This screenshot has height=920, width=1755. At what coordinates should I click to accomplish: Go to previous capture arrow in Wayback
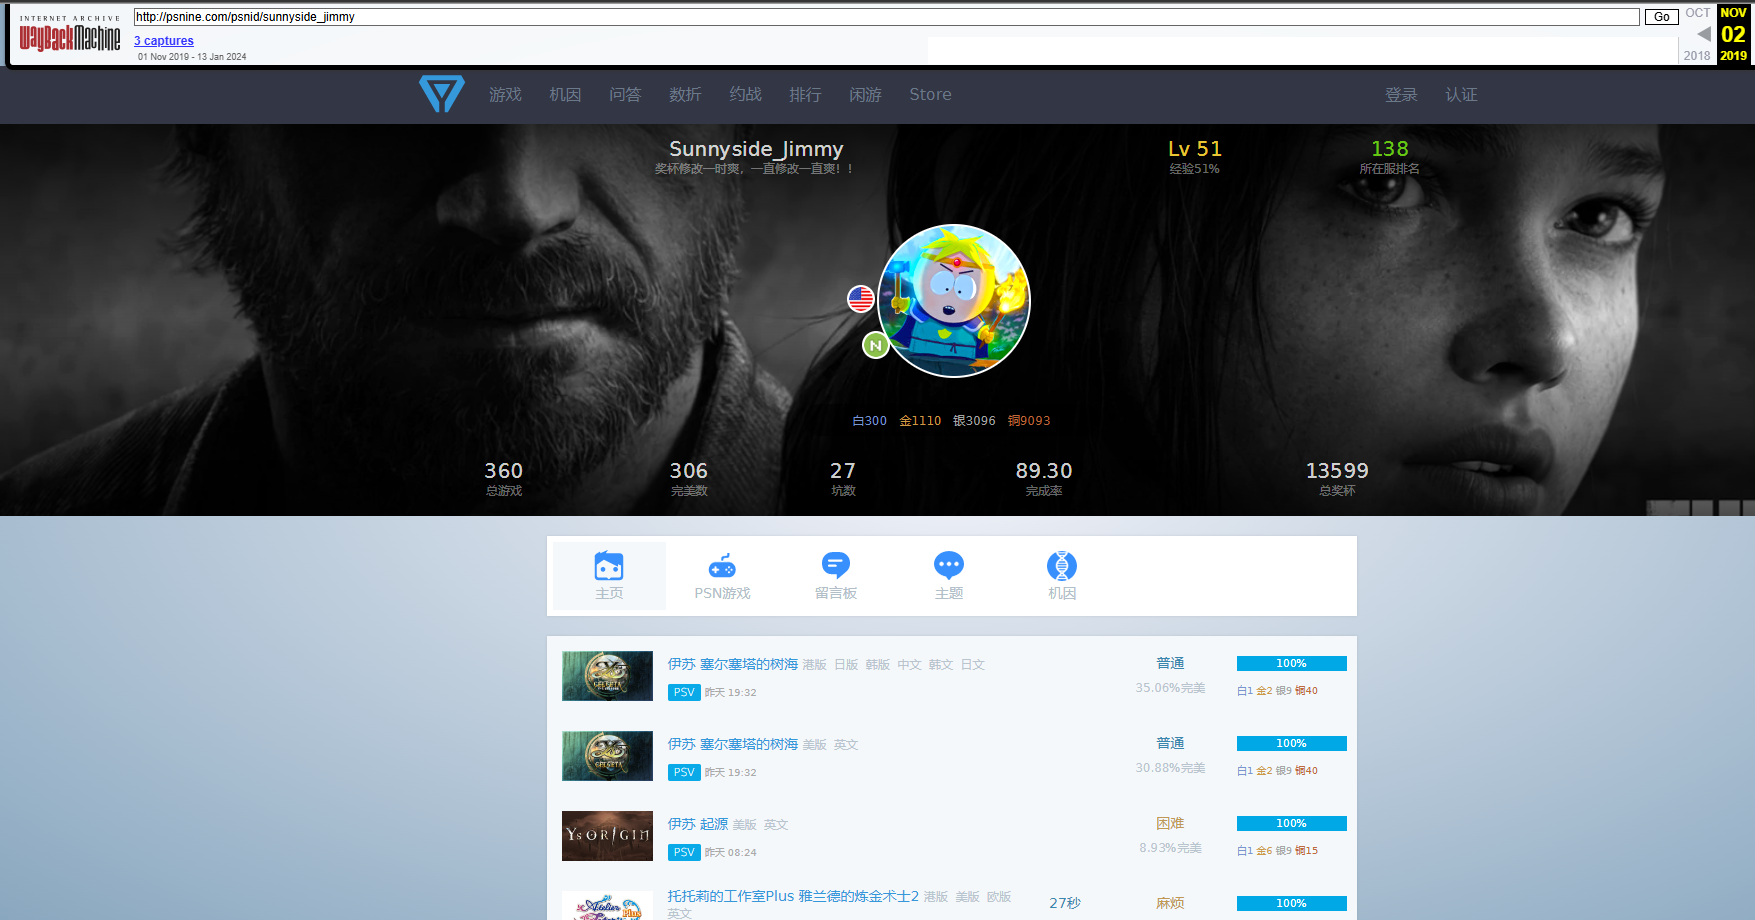point(1703,34)
